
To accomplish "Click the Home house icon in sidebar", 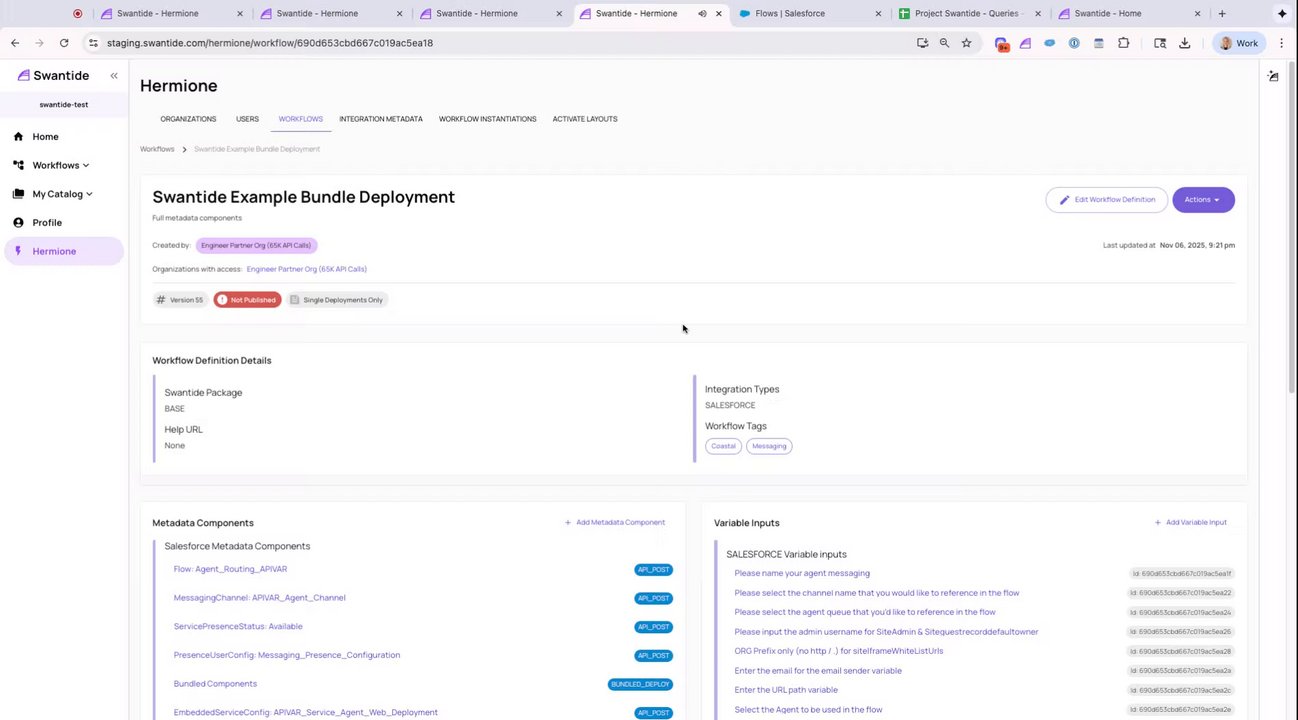I will tap(18, 137).
